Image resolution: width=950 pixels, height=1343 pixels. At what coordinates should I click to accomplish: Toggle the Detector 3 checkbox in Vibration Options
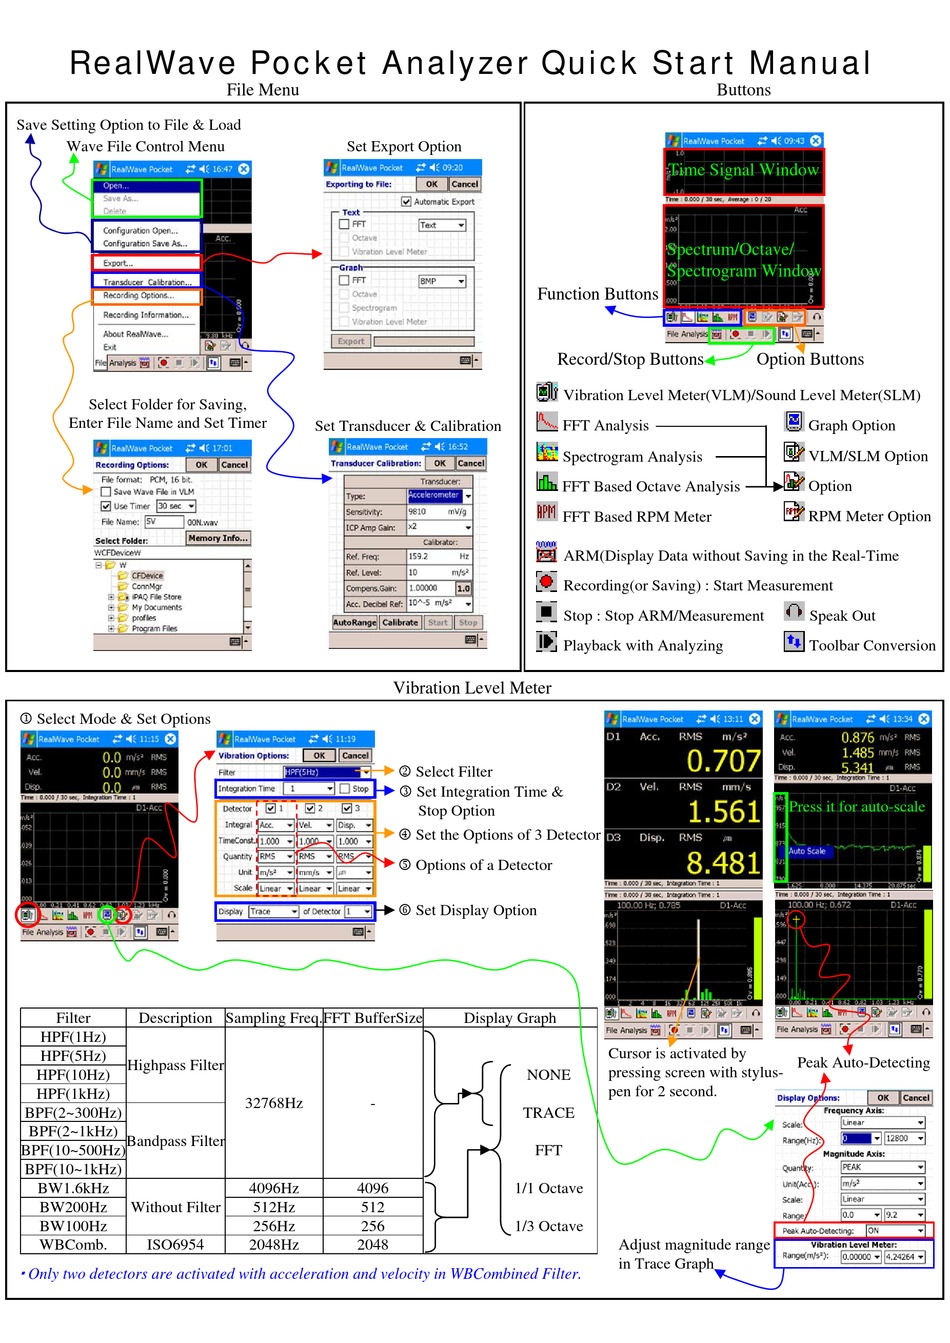[x=347, y=808]
